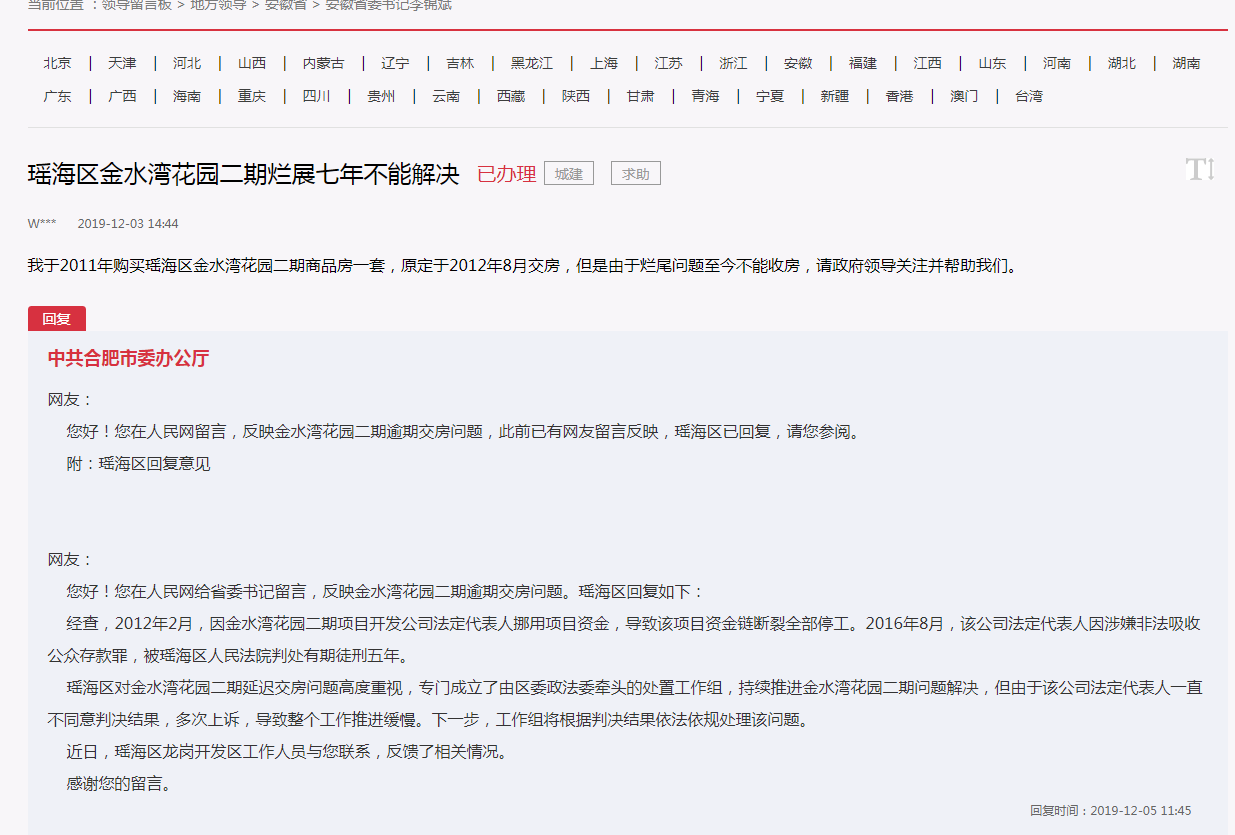Select 安徽 in the province list
1235x835 pixels.
(x=798, y=63)
